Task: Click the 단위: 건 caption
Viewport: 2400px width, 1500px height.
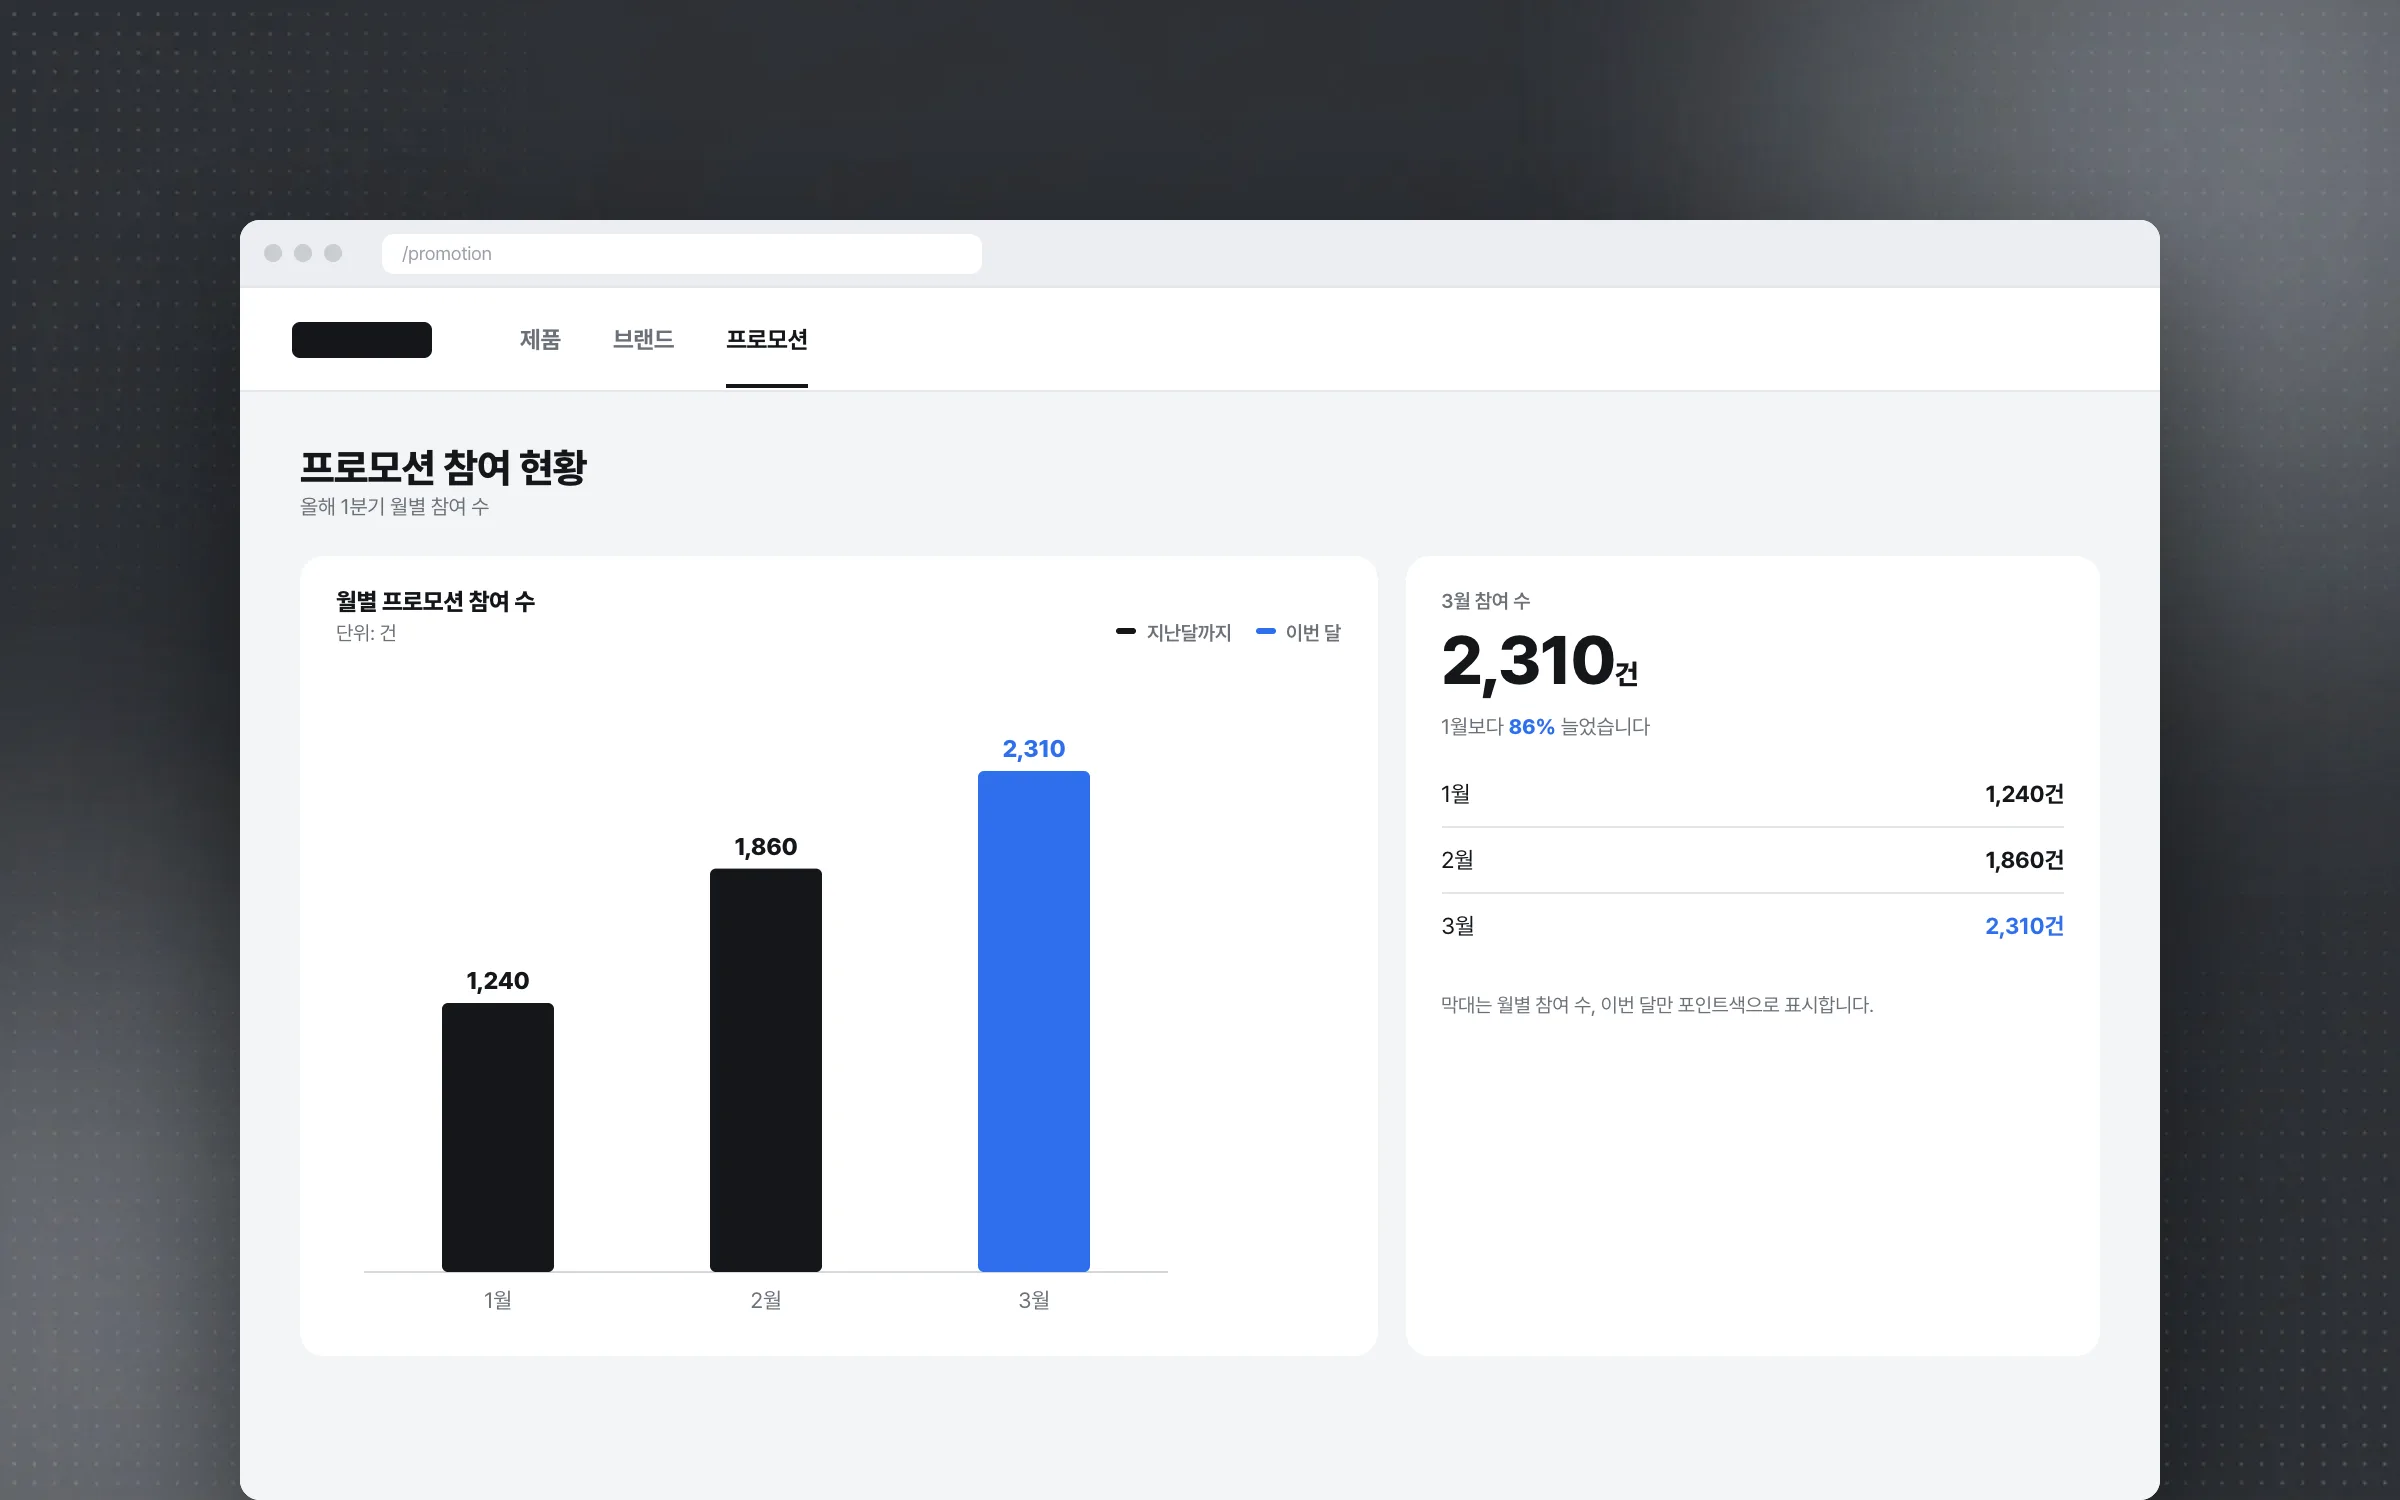Action: tap(366, 633)
